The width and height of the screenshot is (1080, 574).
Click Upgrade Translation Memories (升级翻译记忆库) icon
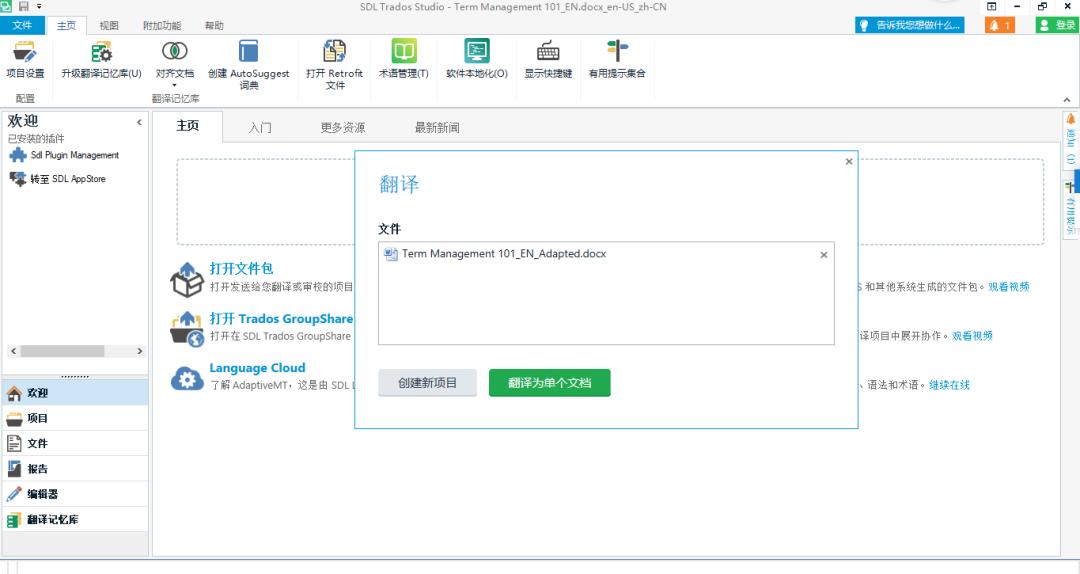pyautogui.click(x=101, y=52)
